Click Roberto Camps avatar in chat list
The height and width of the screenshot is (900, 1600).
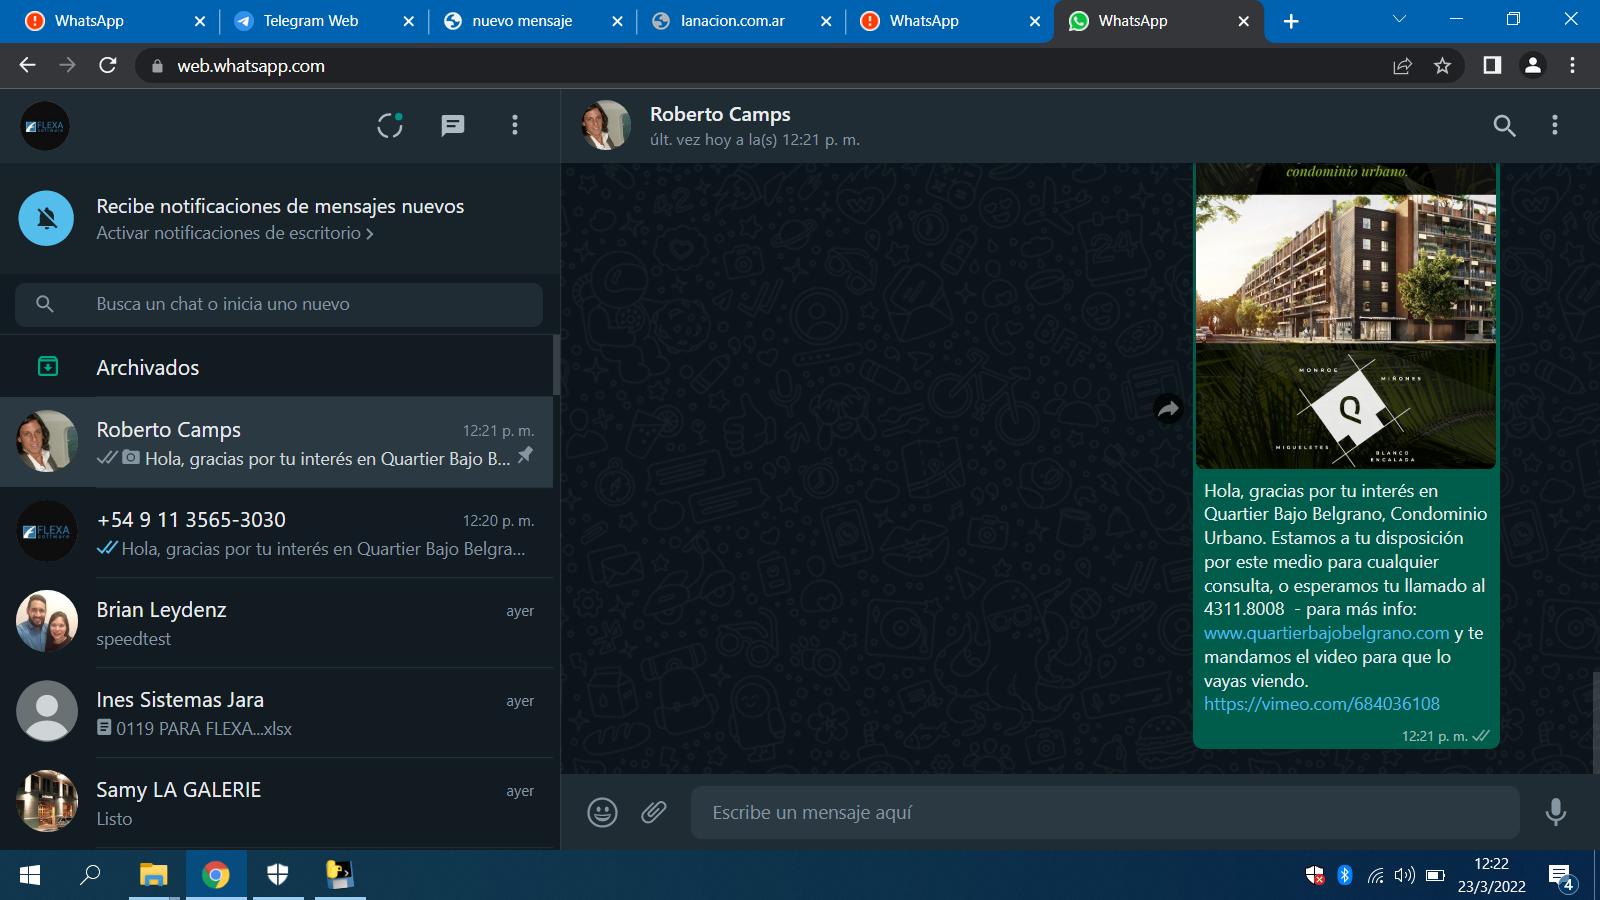47,441
